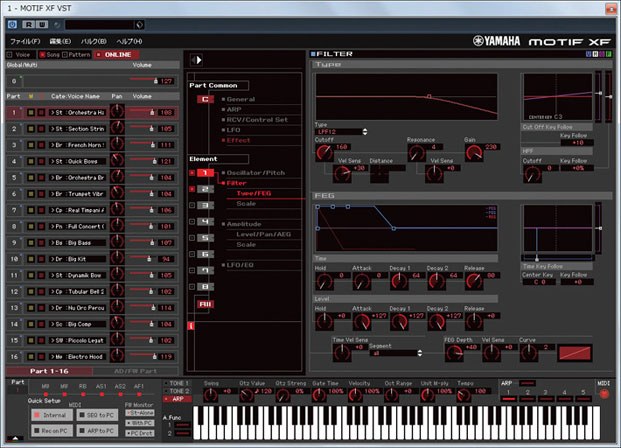Open voice selector for part 1 Orchestra
The width and height of the screenshot is (621, 448).
pyautogui.click(x=77, y=112)
